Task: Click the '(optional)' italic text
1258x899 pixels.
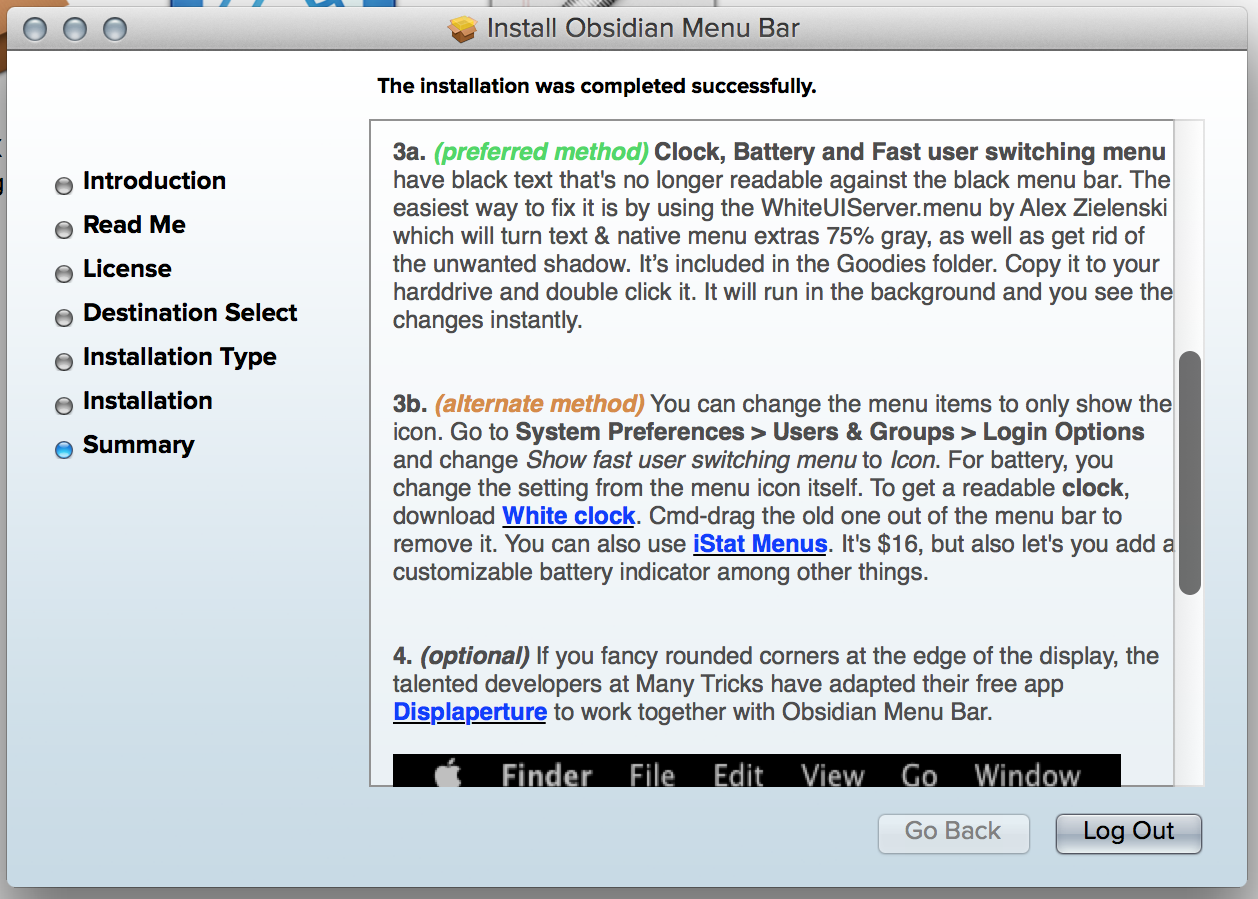Action: (474, 656)
